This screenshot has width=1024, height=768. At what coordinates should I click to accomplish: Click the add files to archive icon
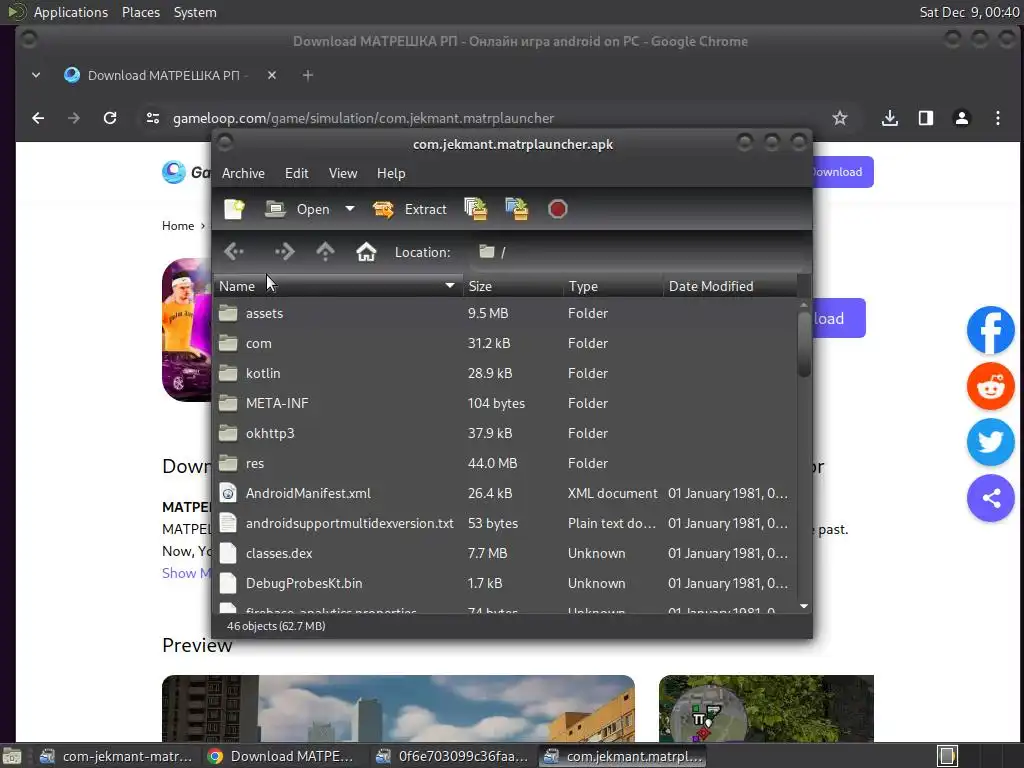pos(475,209)
